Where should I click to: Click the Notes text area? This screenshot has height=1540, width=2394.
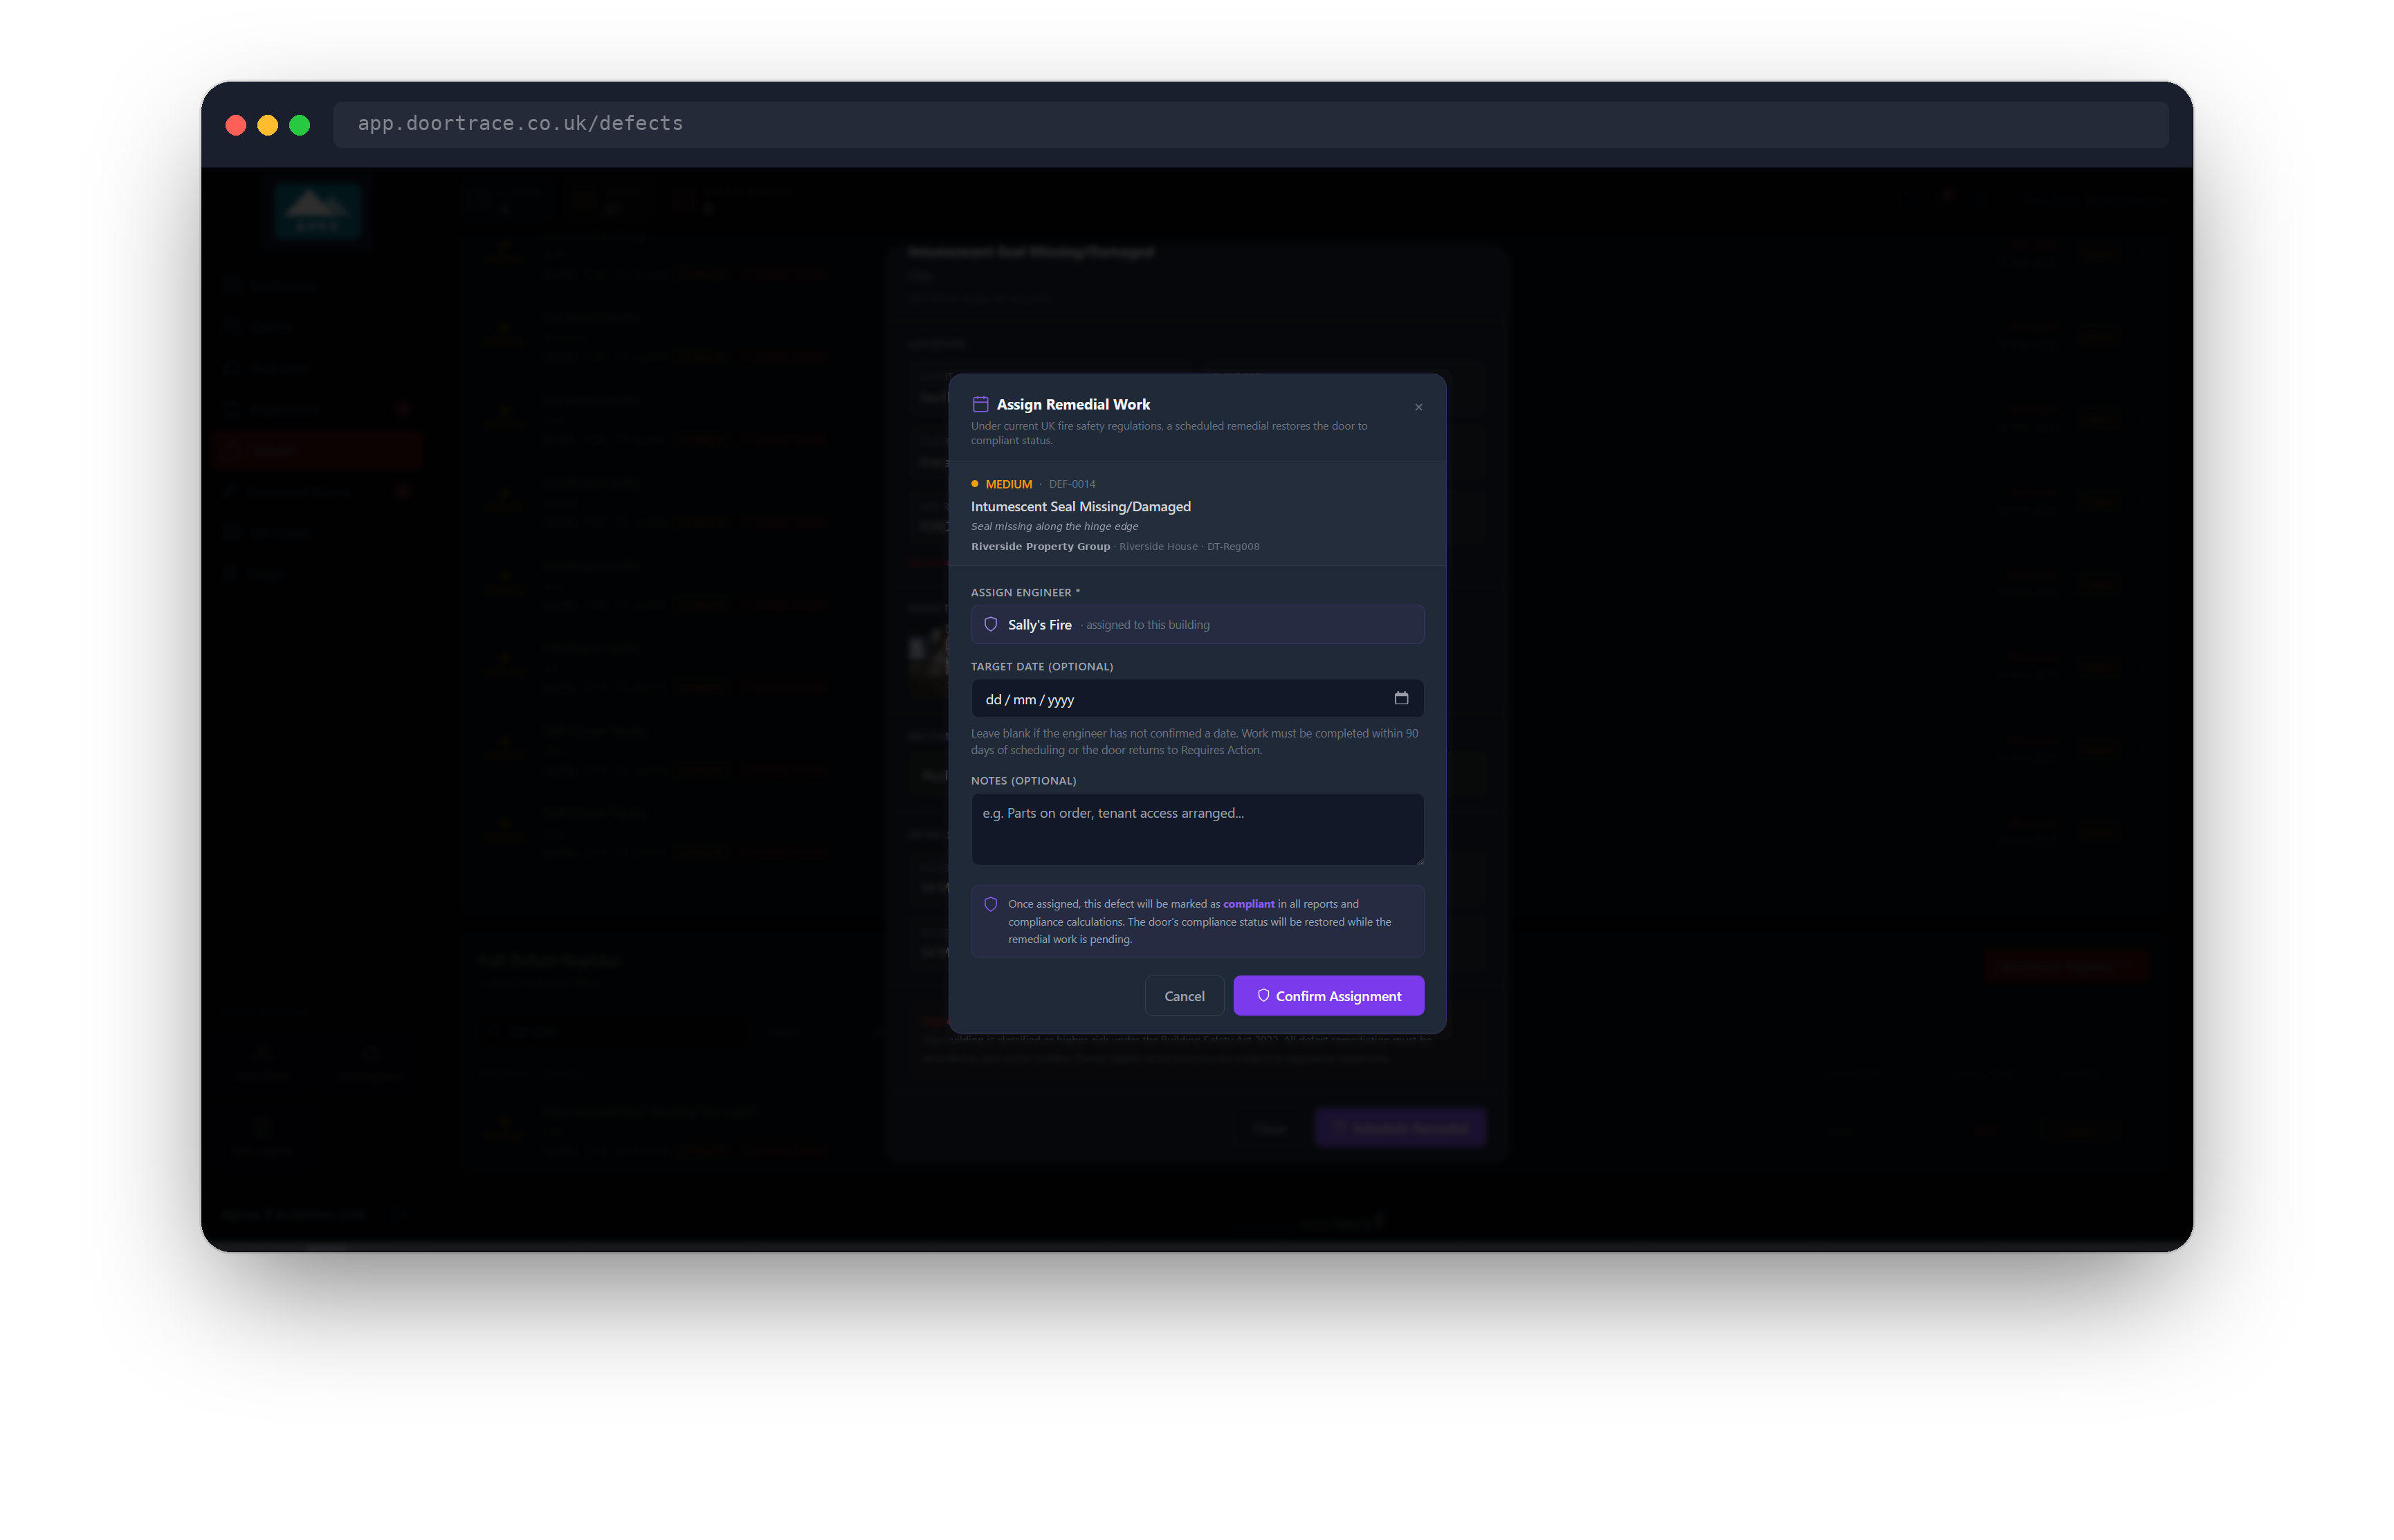pyautogui.click(x=1197, y=829)
